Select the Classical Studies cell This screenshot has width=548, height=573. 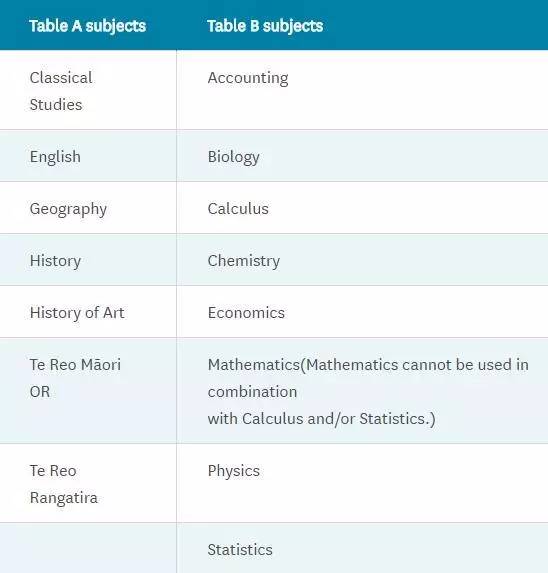point(88,90)
